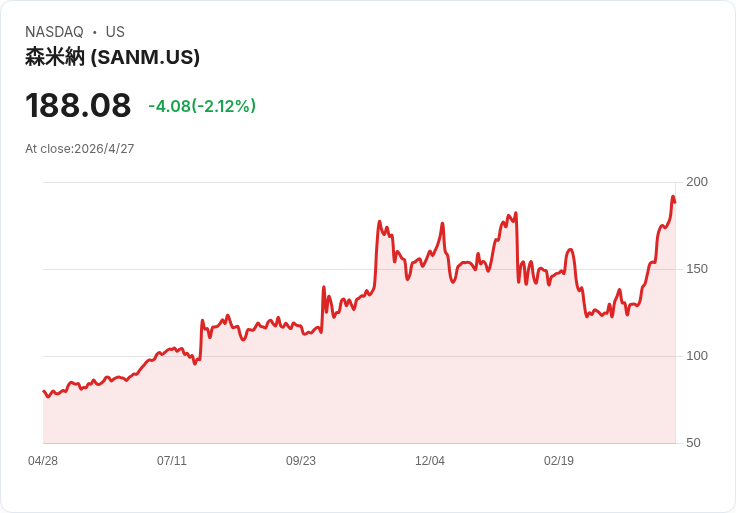Click the 200 label on the price axis
Viewport: 736px width, 513px height.
click(x=697, y=182)
